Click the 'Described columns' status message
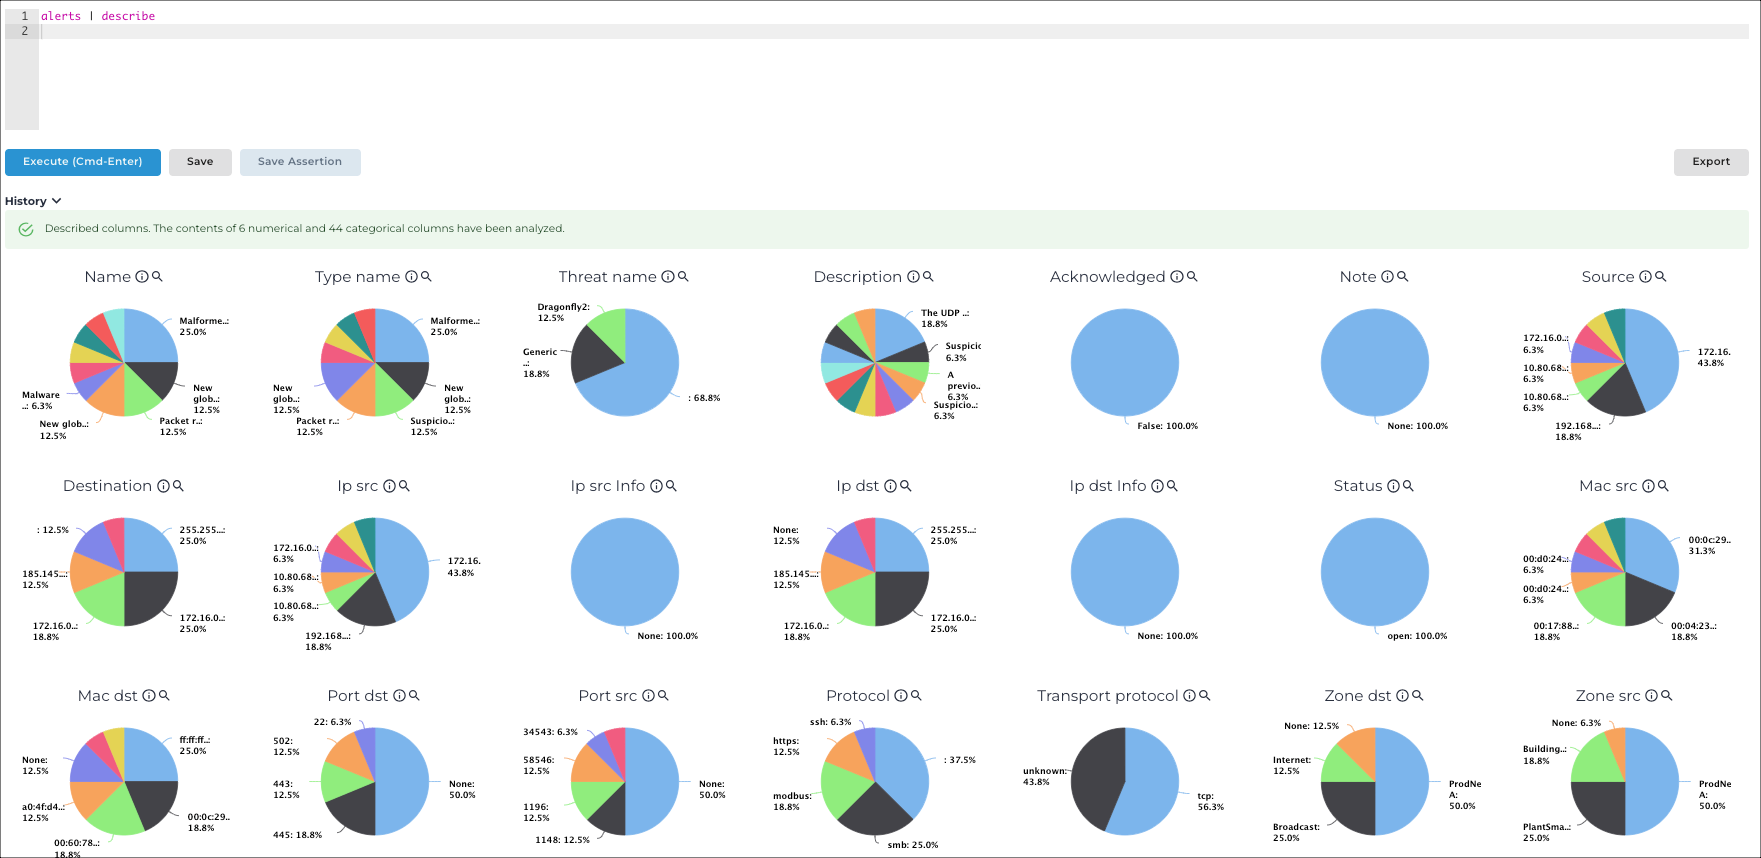The height and width of the screenshot is (858, 1761). coord(305,229)
